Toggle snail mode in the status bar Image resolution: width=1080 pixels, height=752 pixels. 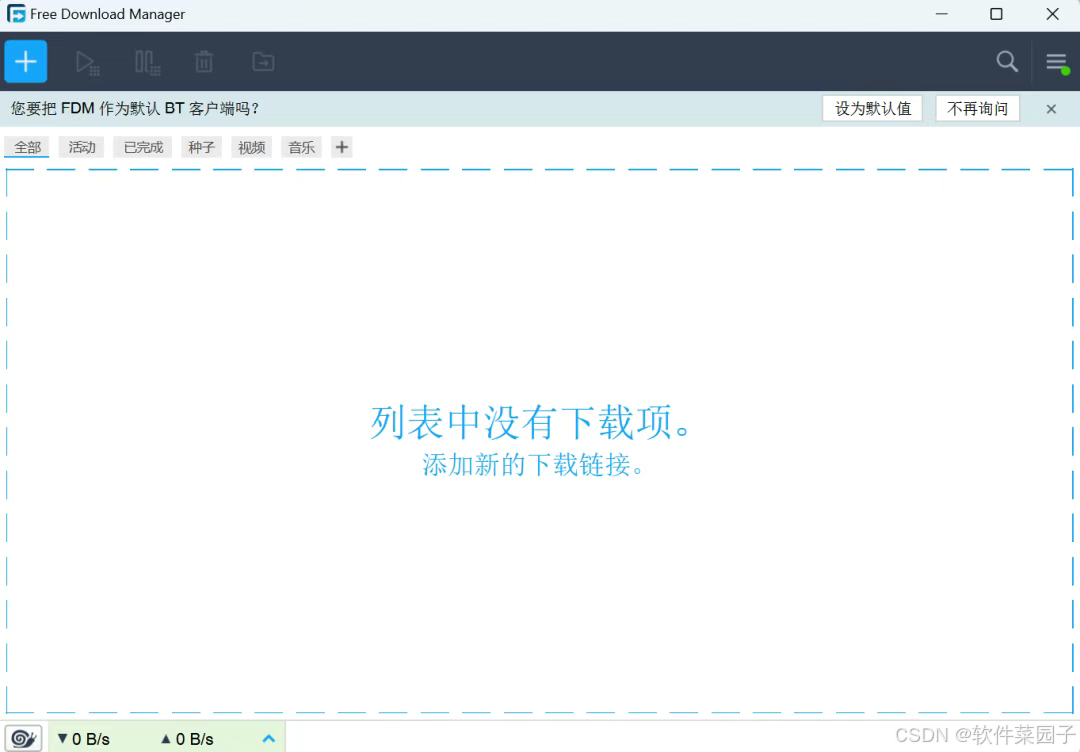click(x=23, y=738)
